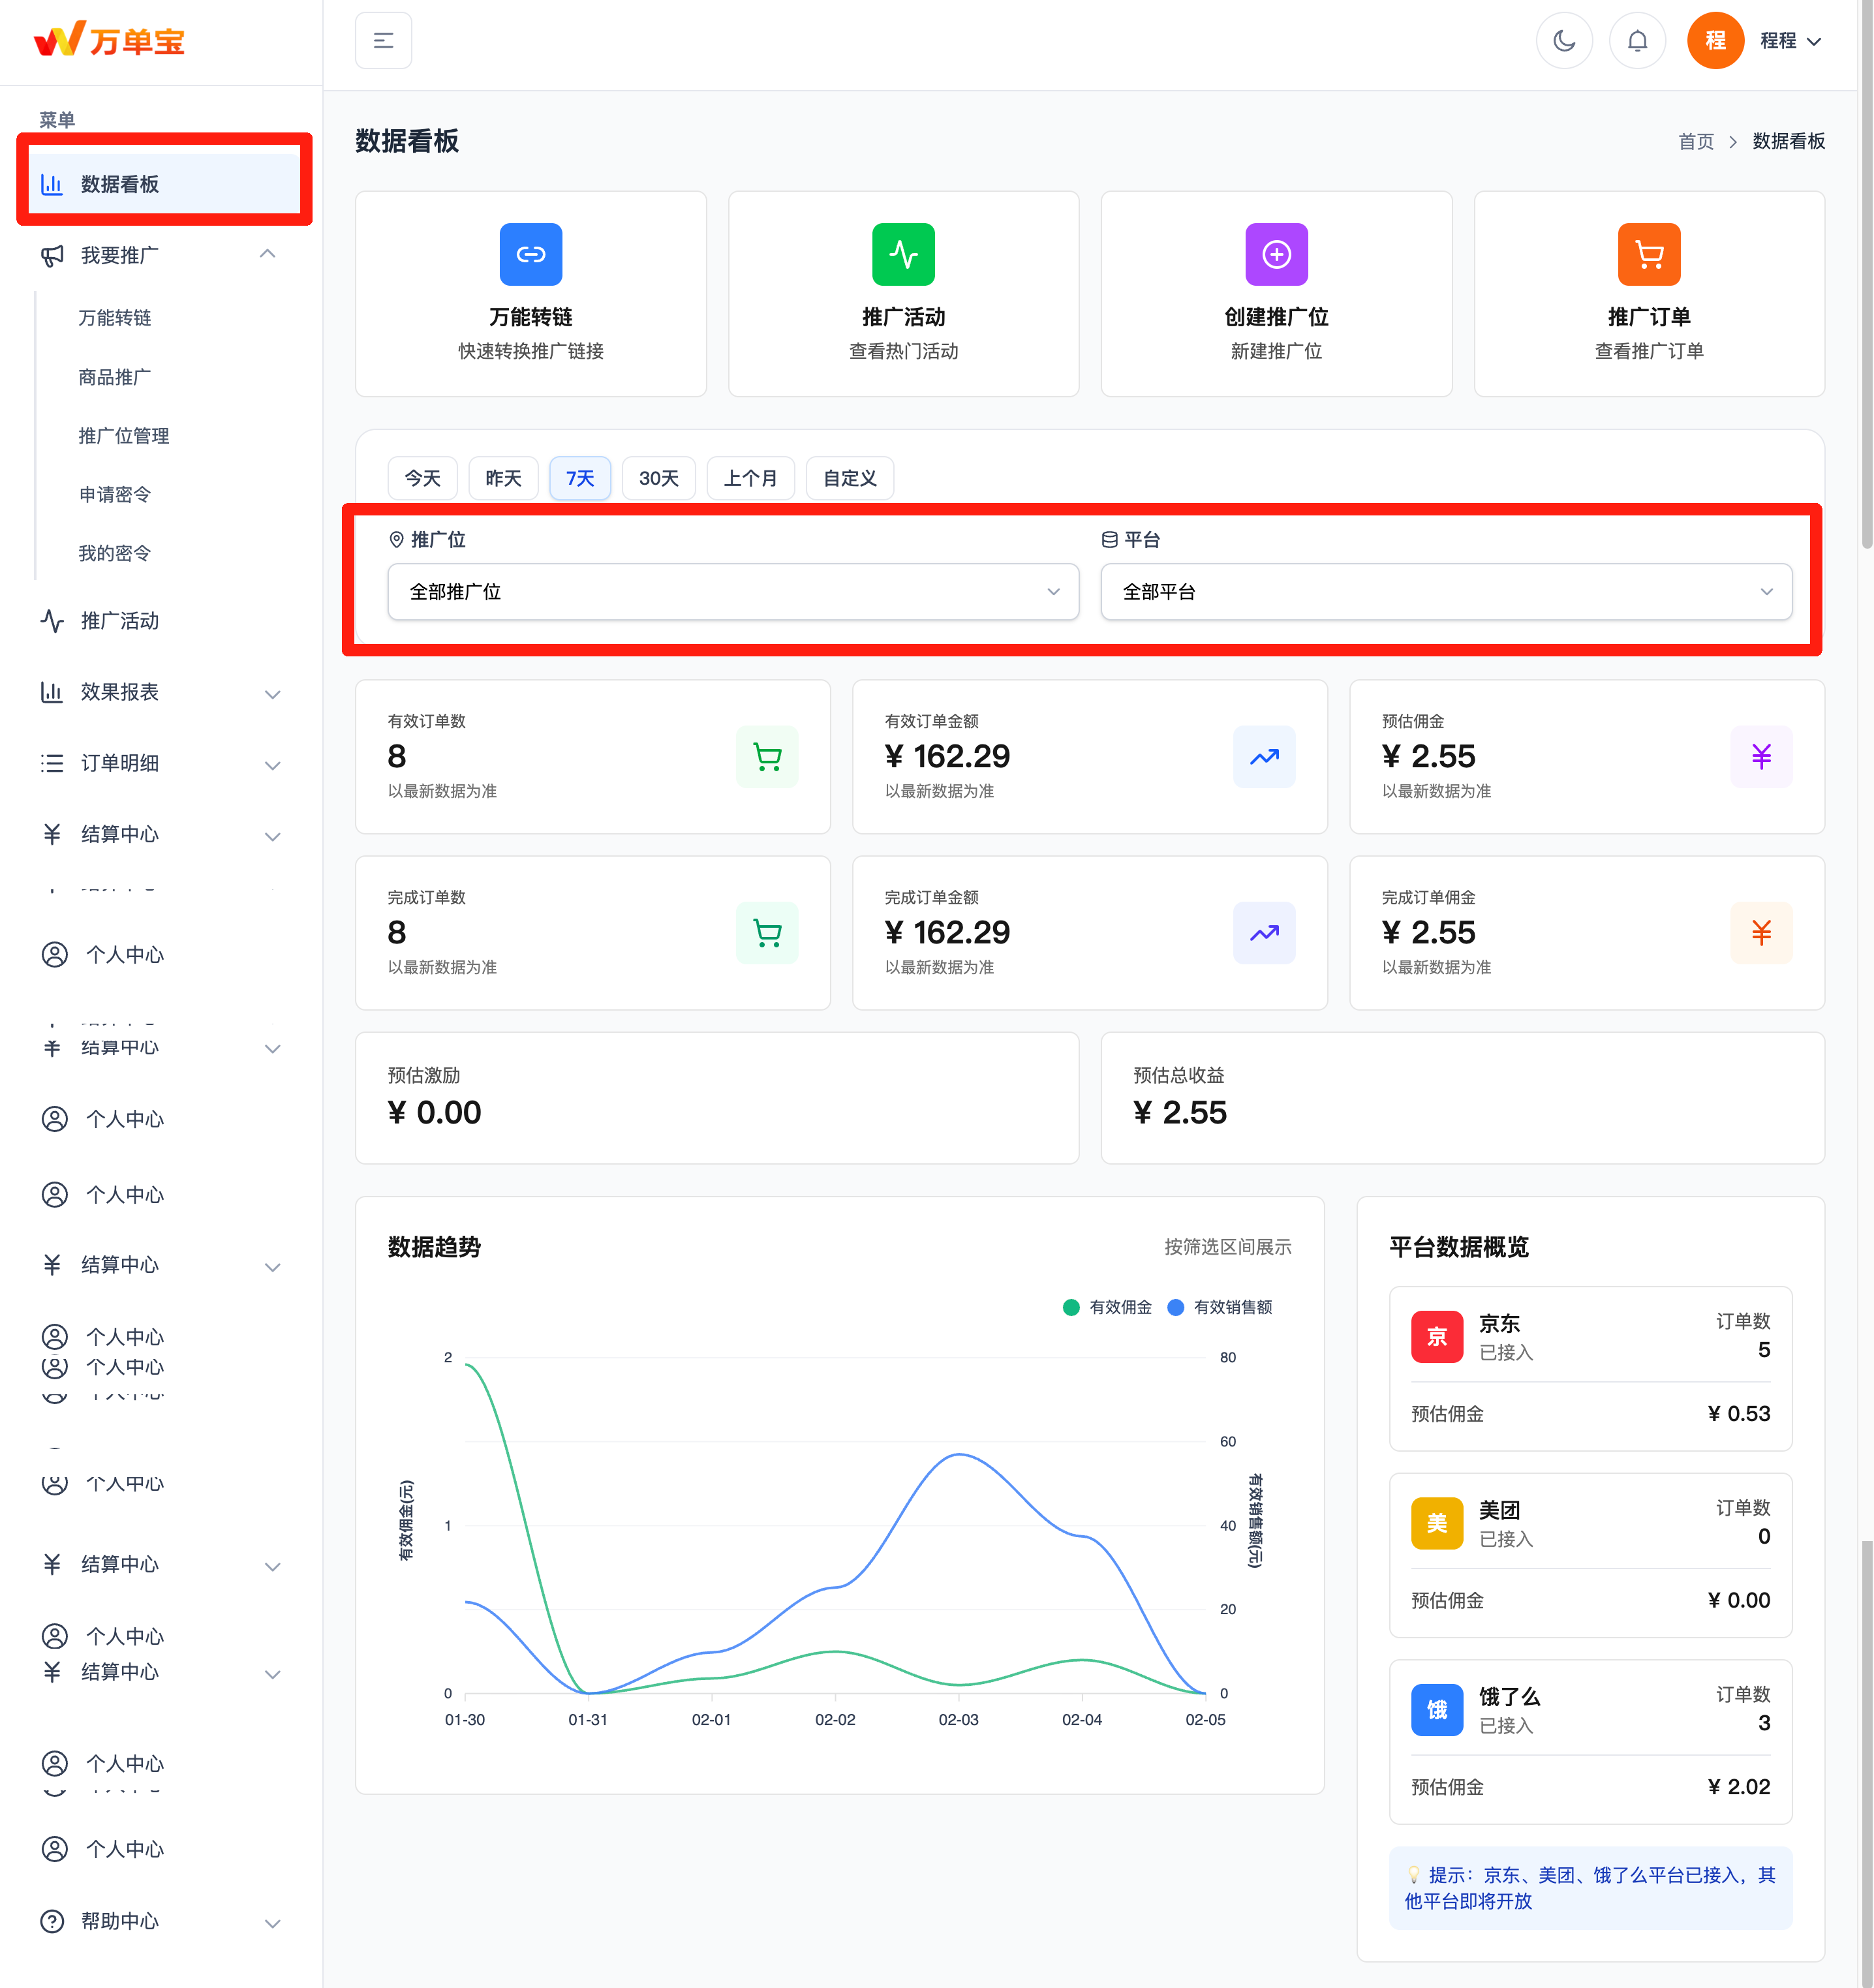Select 30天 date range
The height and width of the screenshot is (1988, 1874).
[659, 478]
